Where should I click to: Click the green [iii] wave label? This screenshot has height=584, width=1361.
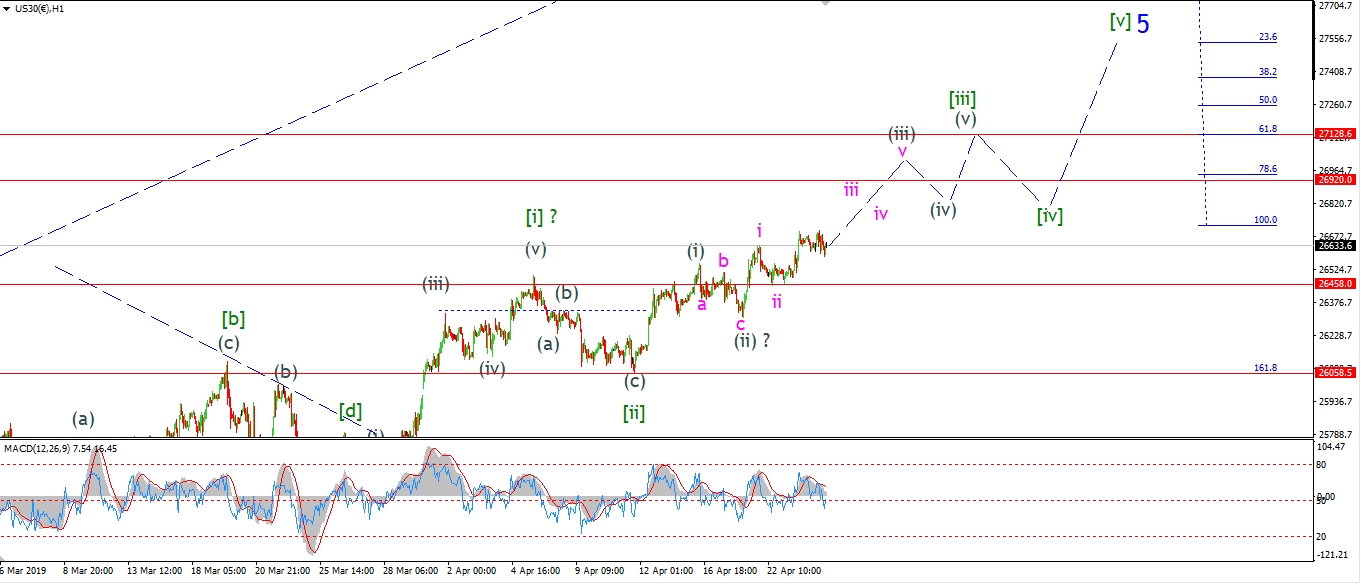click(962, 98)
